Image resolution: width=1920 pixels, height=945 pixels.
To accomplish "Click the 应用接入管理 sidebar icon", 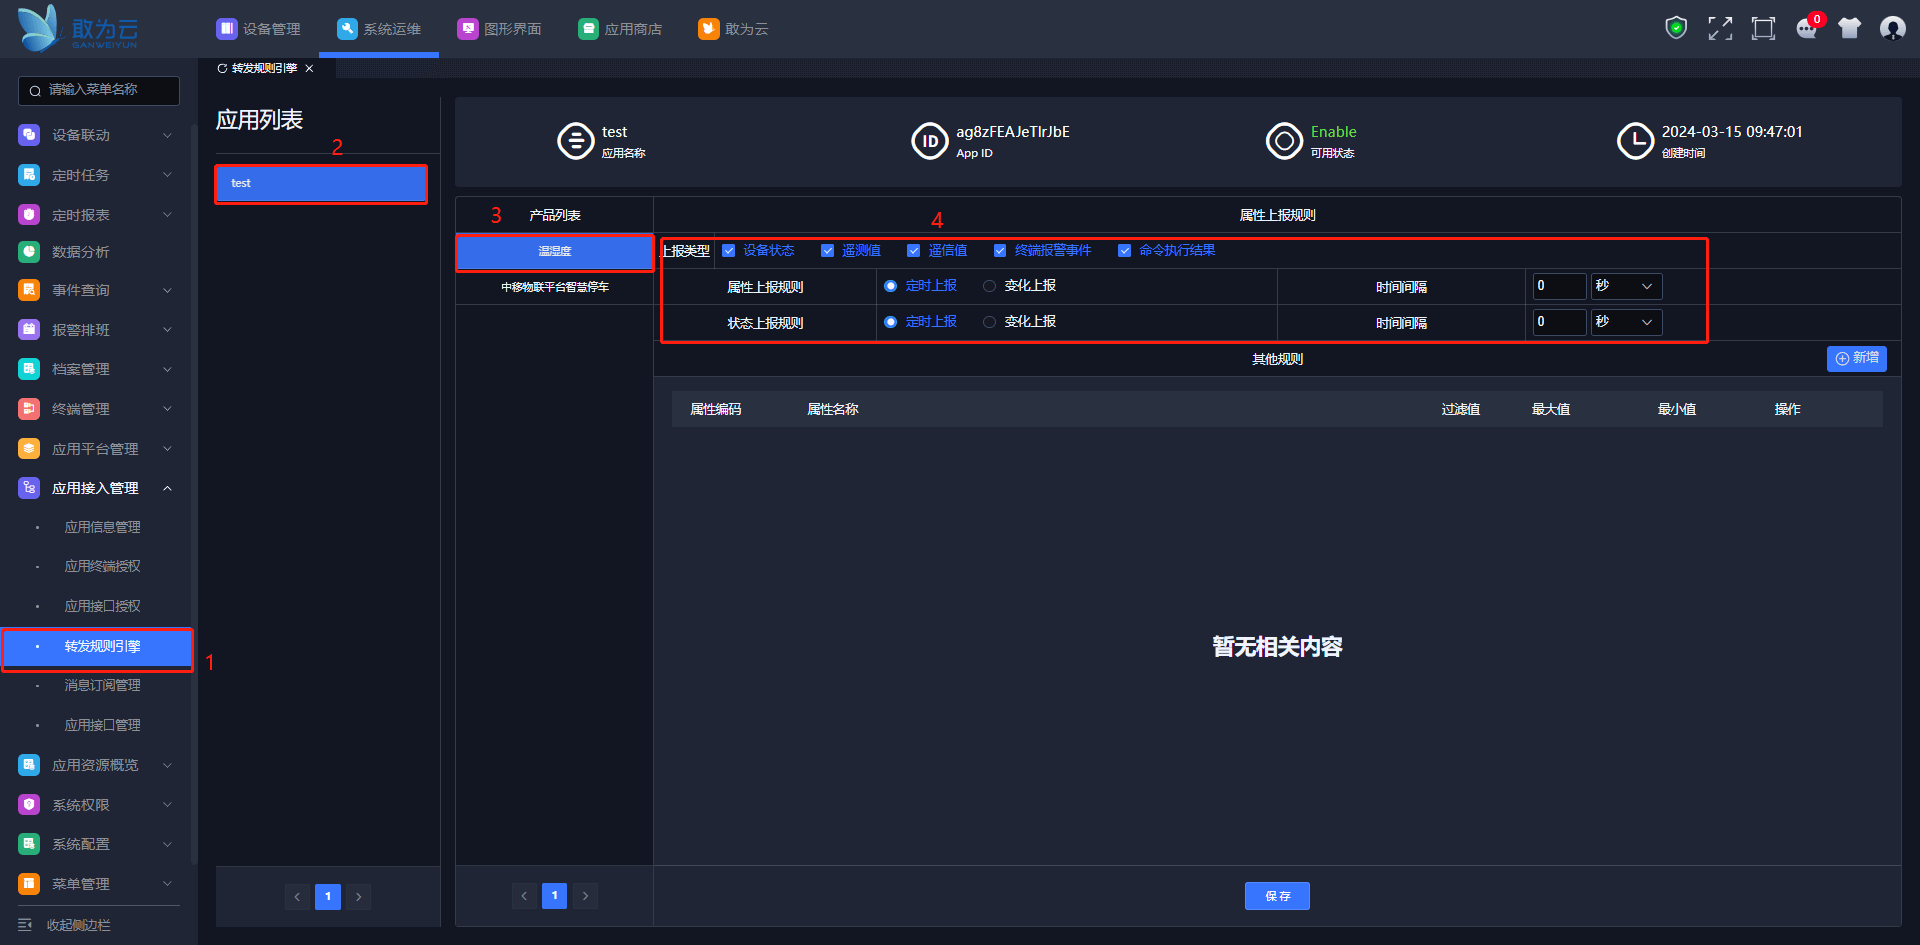I will pos(29,488).
